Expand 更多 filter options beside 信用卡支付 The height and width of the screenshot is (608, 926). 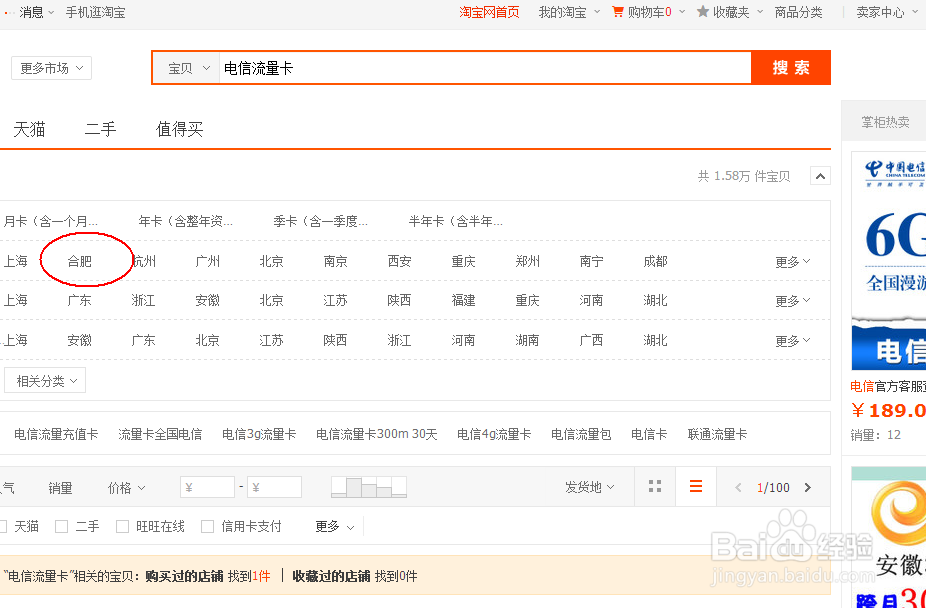(x=334, y=527)
